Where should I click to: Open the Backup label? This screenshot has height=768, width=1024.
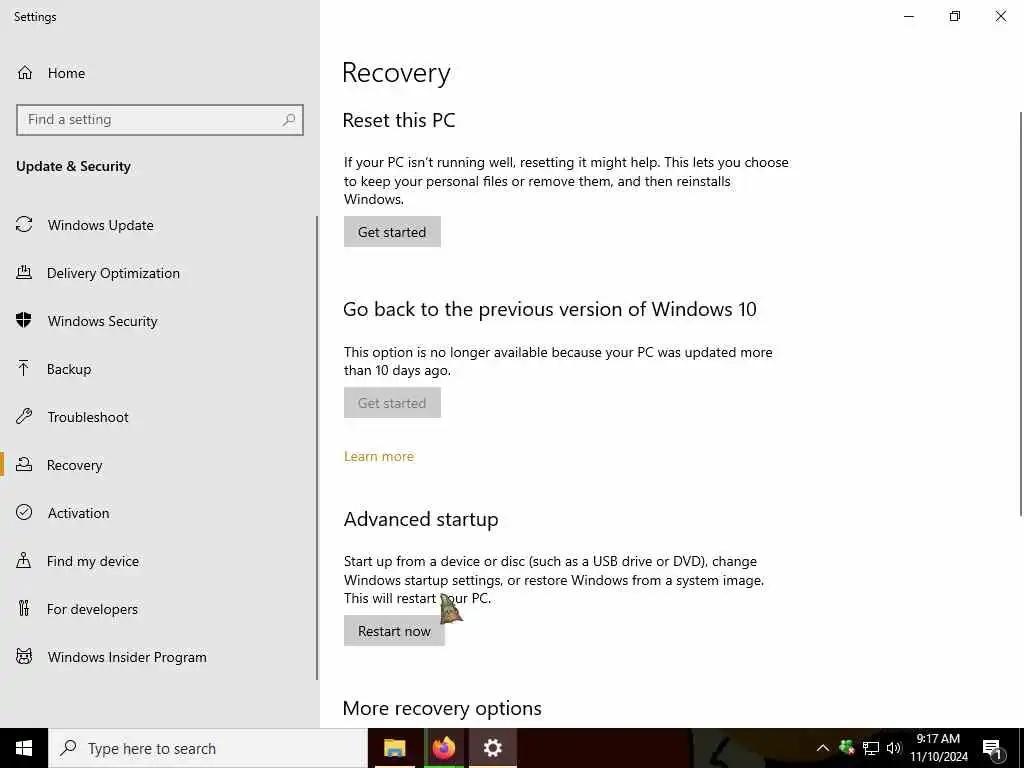click(69, 369)
